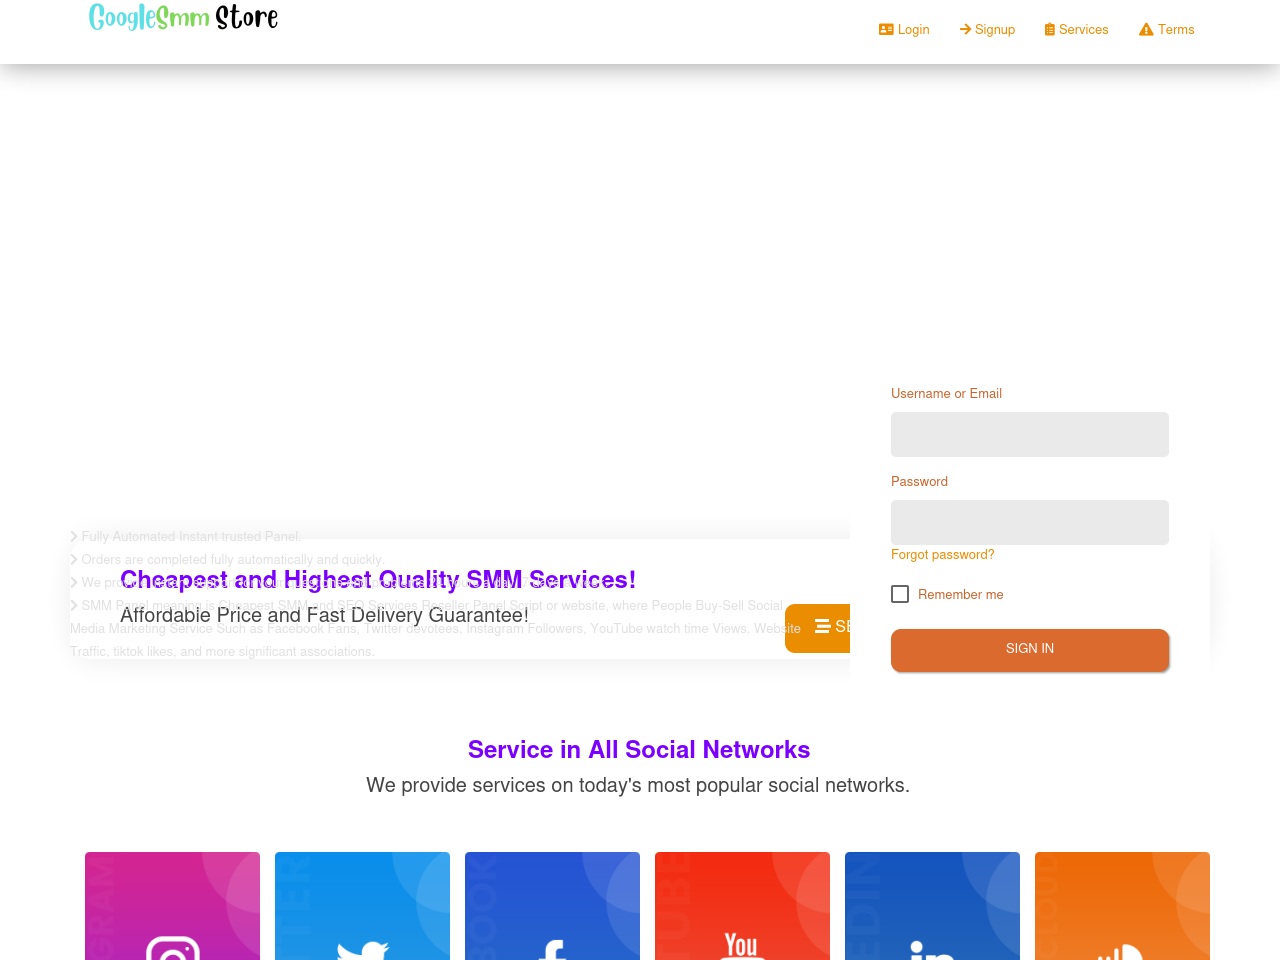This screenshot has height=960, width=1280.
Task: Click 'Affordable Price and Fast Delivery Guarantee!' text
Action: [x=324, y=615]
